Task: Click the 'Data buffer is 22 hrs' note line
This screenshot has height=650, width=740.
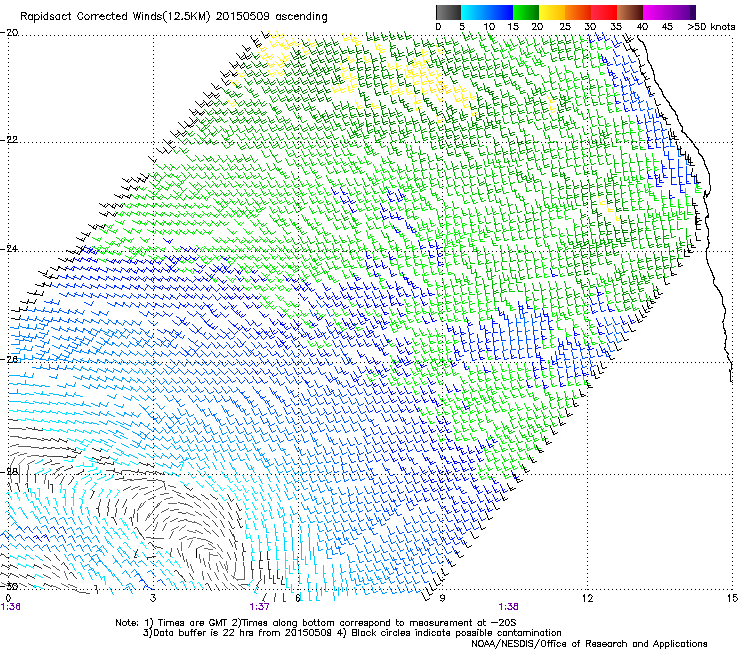Action: (352, 633)
